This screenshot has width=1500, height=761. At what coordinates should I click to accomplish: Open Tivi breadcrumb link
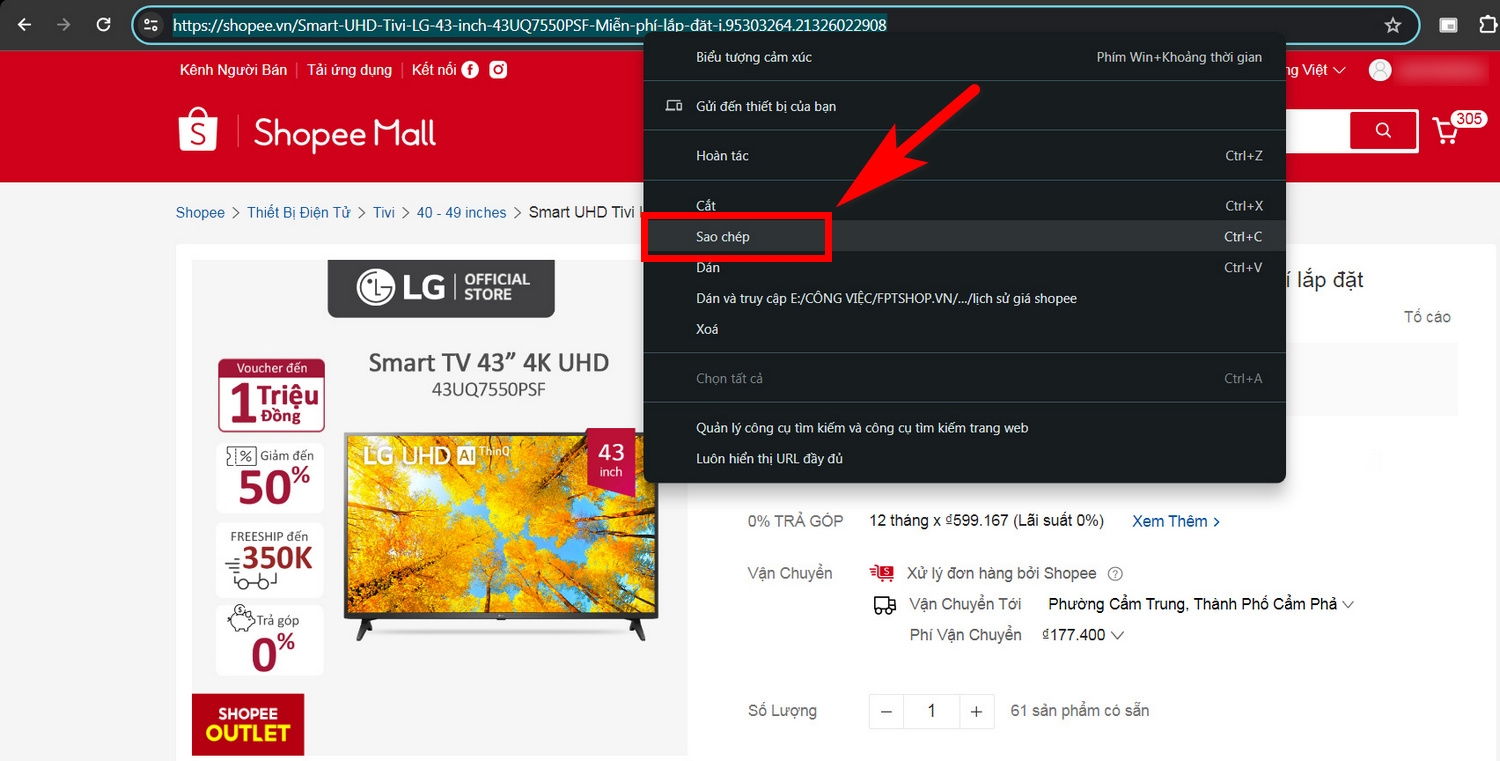[384, 213]
